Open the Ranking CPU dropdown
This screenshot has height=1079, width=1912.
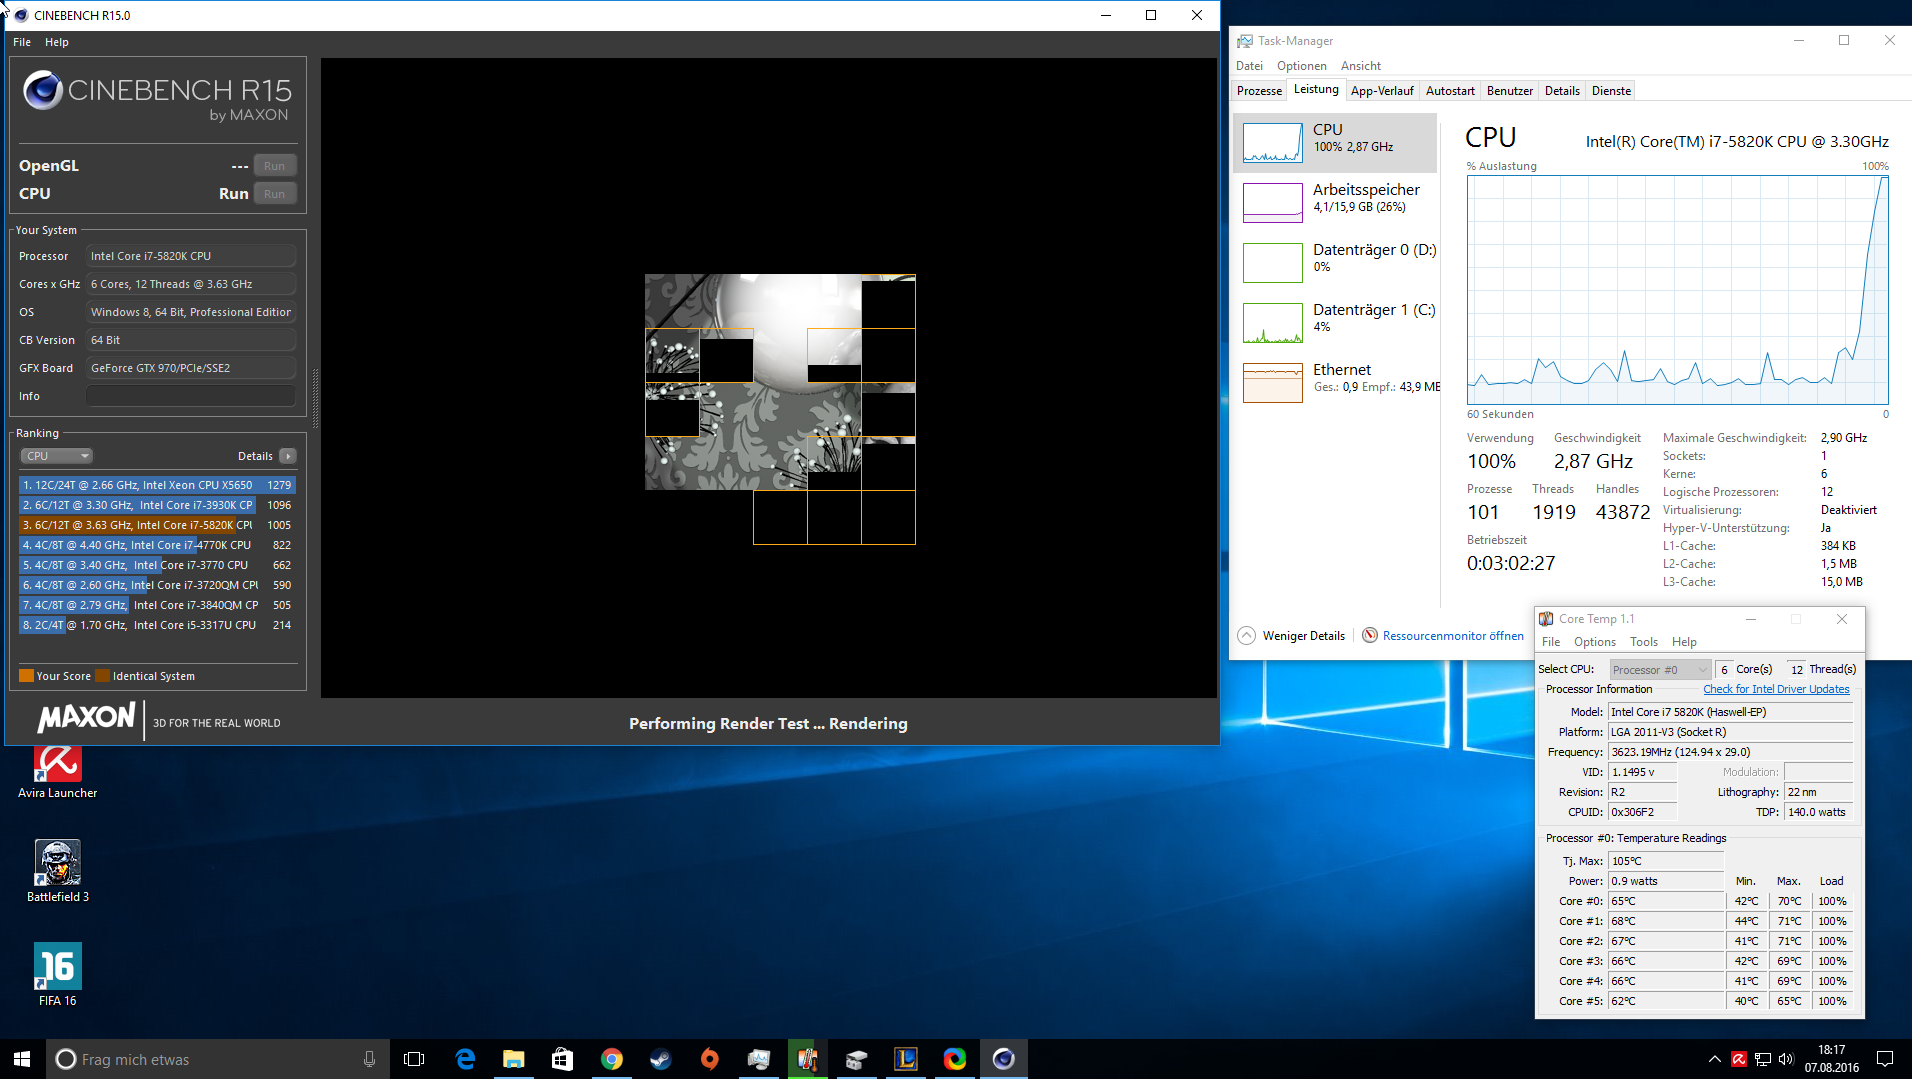[x=56, y=456]
